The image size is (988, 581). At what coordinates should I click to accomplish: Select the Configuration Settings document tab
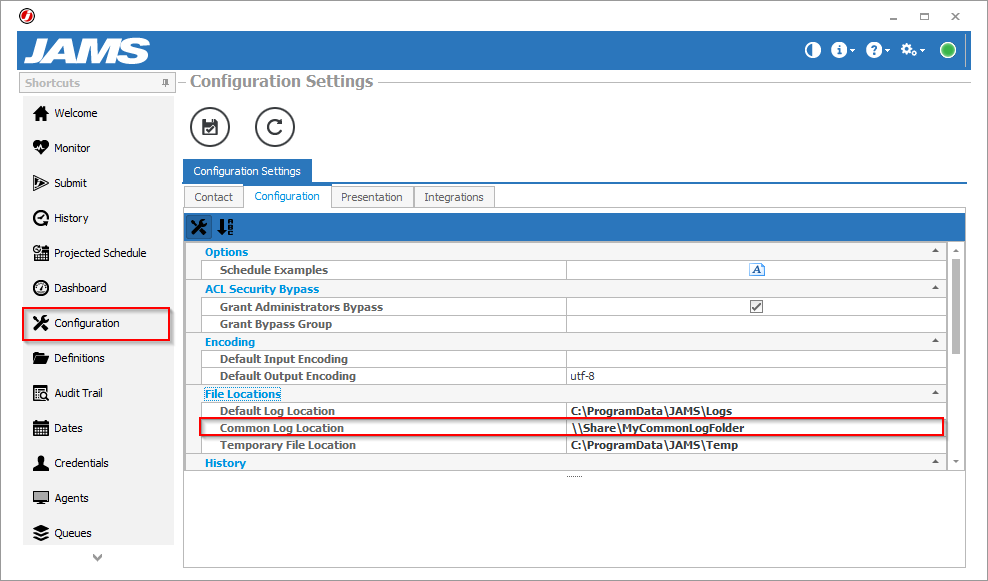[247, 171]
